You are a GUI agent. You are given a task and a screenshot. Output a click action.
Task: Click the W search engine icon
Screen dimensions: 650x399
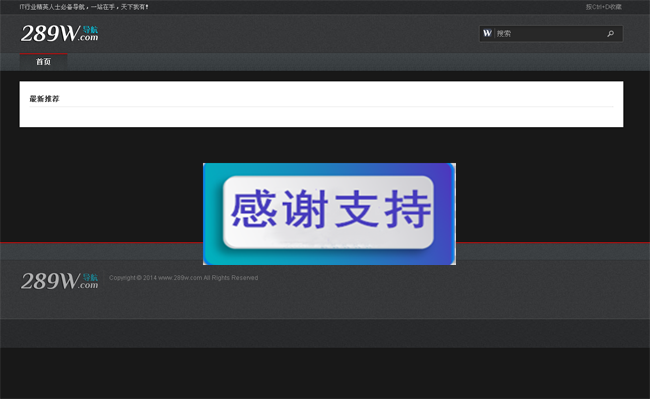pyautogui.click(x=487, y=33)
